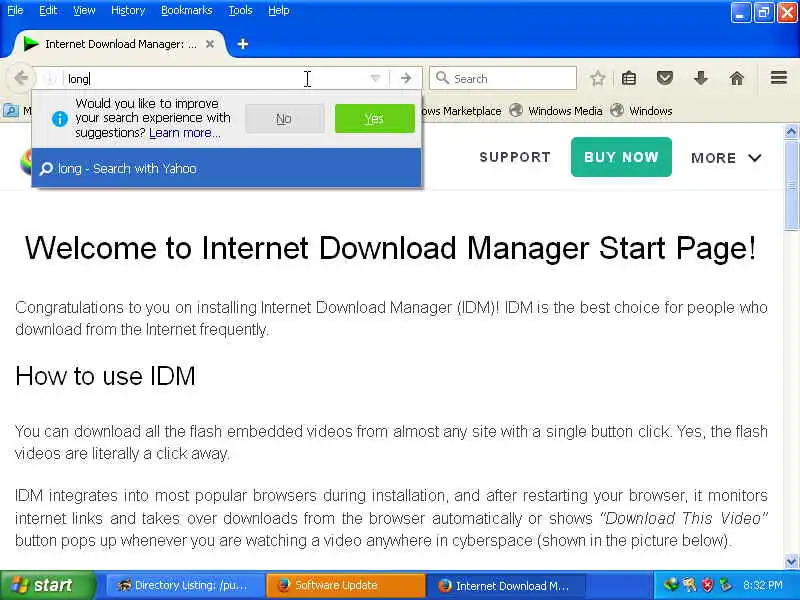The image size is (800, 600).
Task: Click the Go arrow in address bar
Action: click(x=406, y=79)
